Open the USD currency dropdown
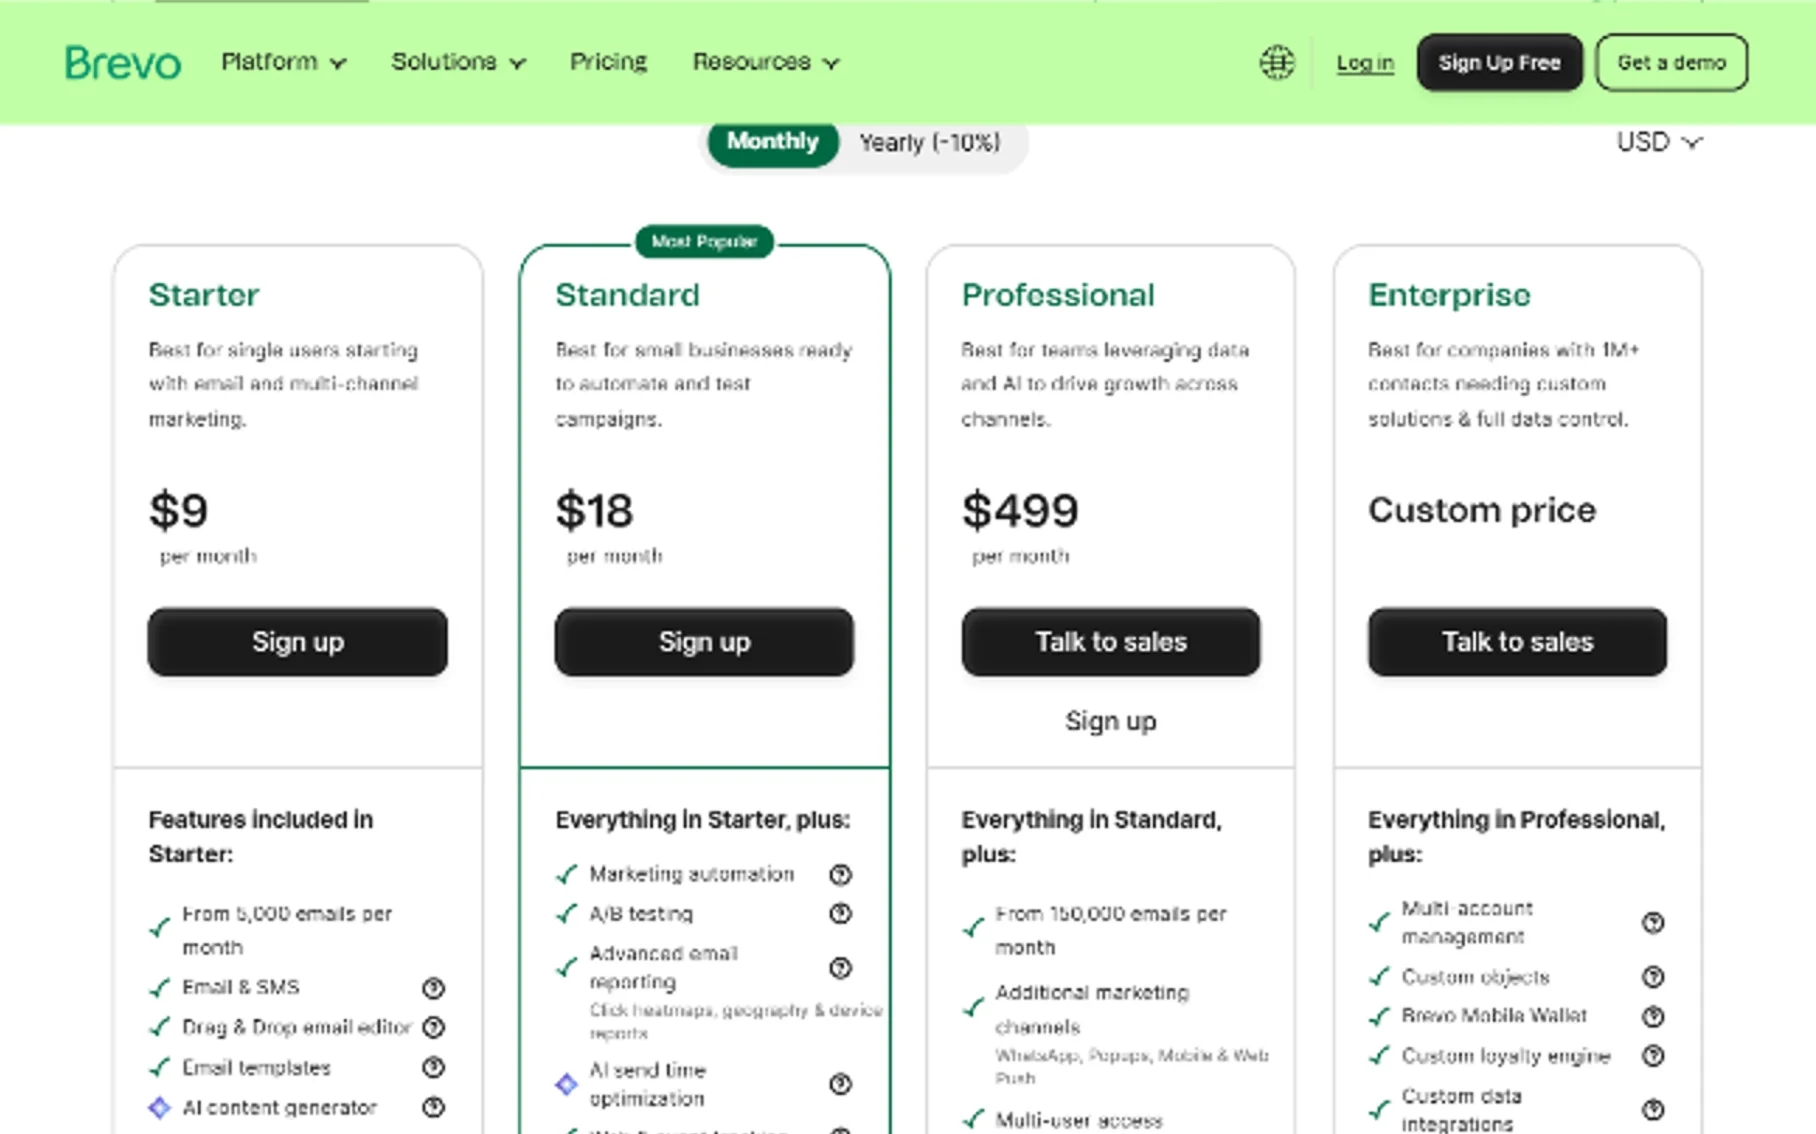Screen dimensions: 1816x1134 pos(1659,142)
